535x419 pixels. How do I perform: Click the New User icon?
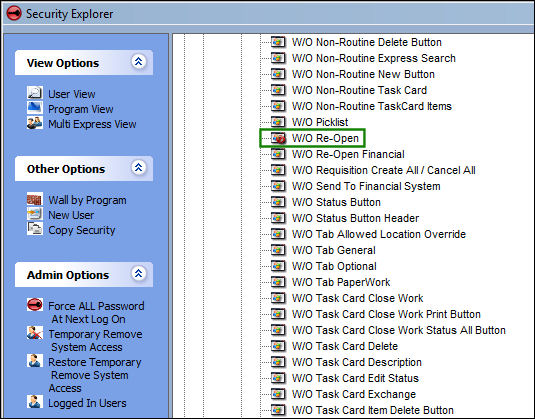[x=35, y=214]
